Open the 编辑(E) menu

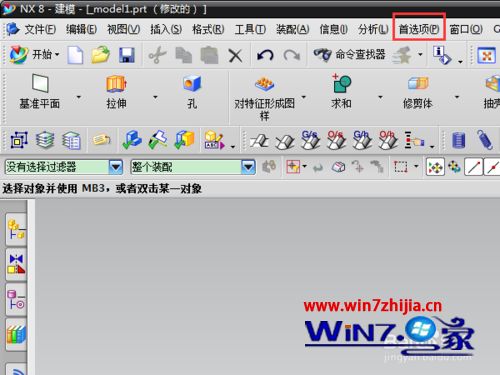point(81,29)
